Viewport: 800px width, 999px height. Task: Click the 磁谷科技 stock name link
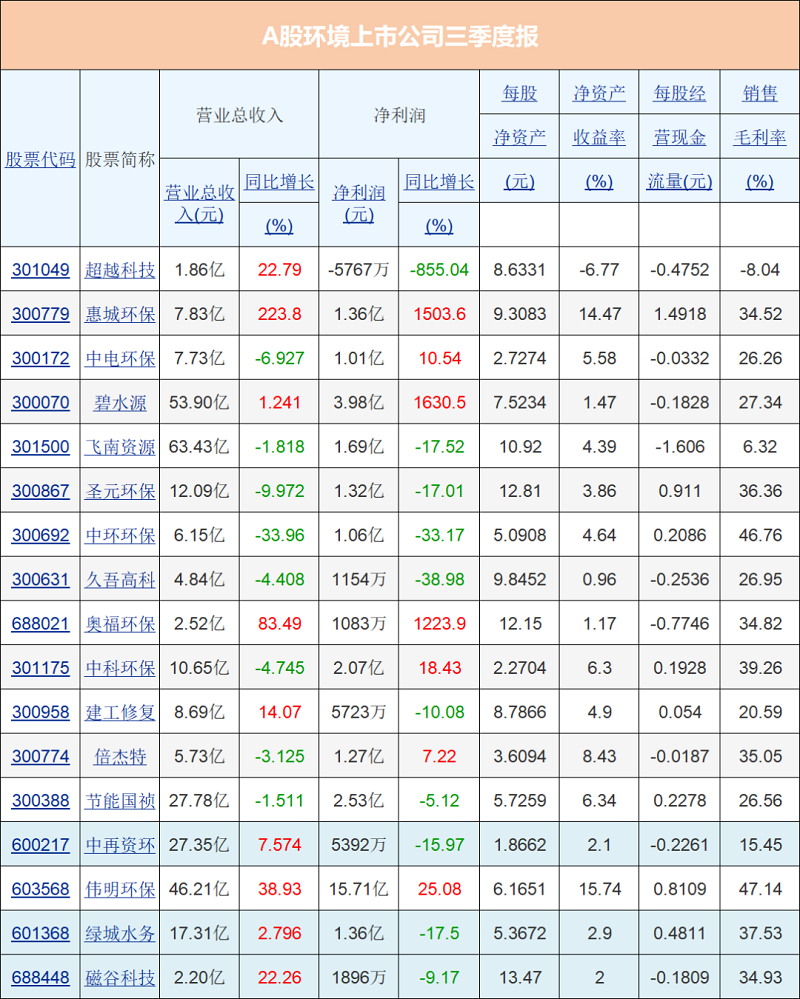coord(120,978)
